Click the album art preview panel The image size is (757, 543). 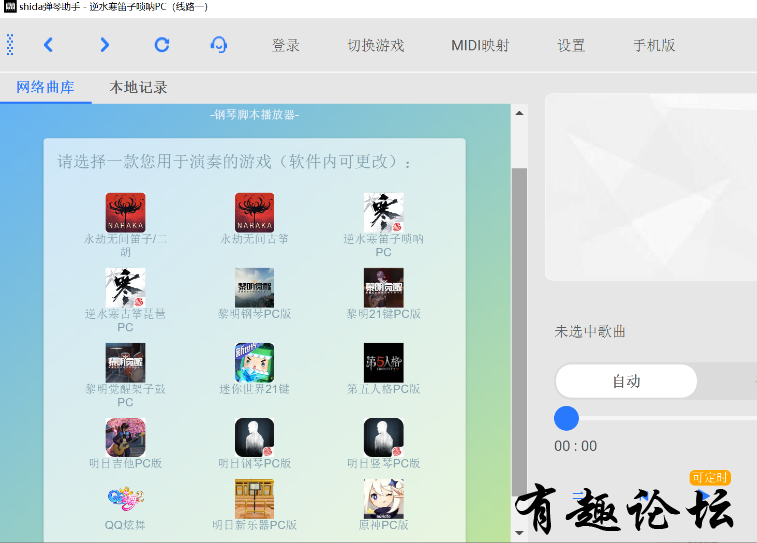point(651,187)
